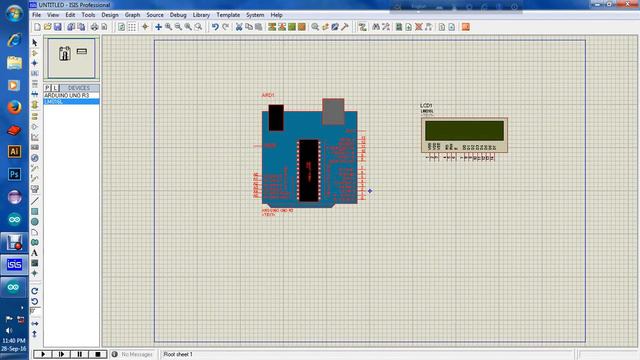Select the Generator mode tool
This screenshot has width=640, height=360.
point(35,158)
